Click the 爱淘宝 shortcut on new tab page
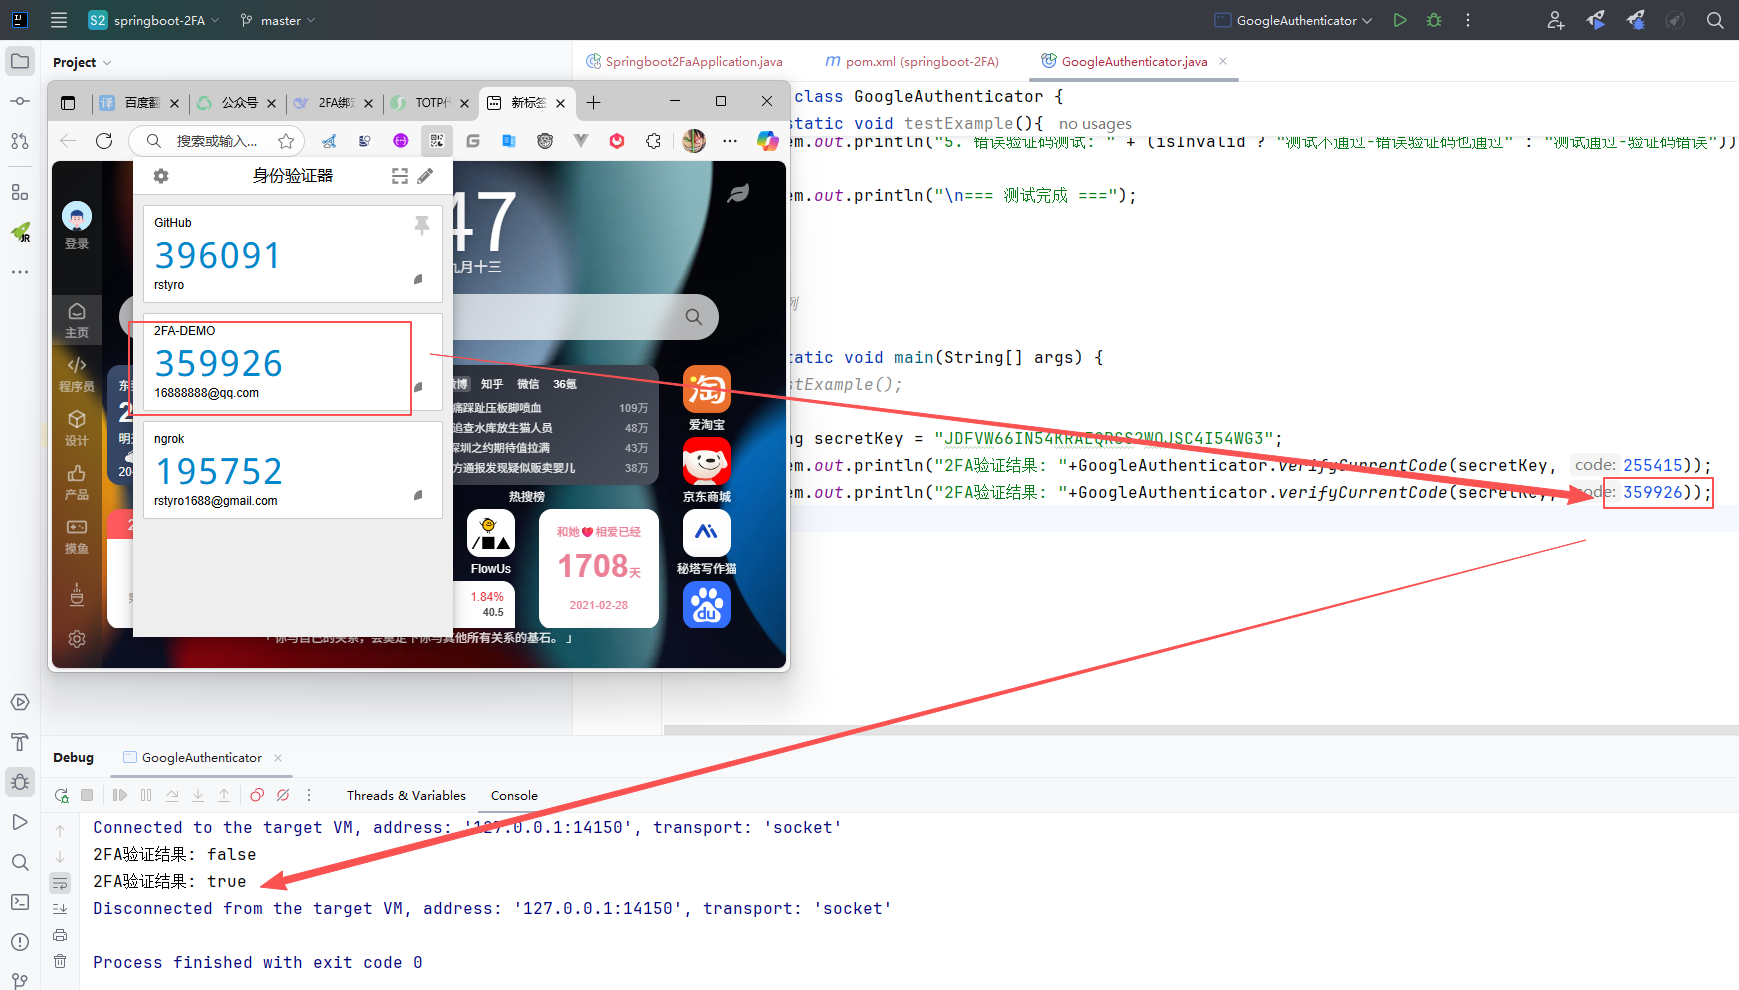 point(706,398)
